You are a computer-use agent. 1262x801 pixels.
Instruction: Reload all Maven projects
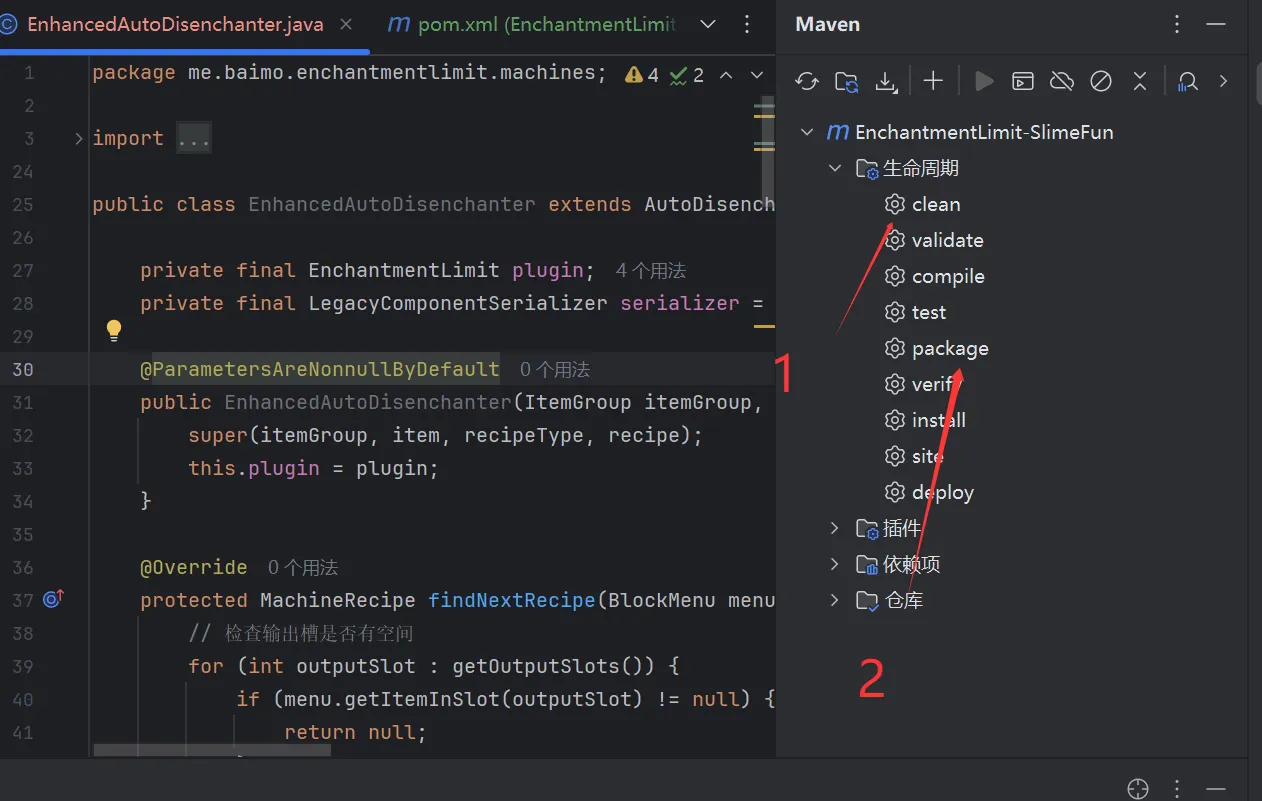807,82
